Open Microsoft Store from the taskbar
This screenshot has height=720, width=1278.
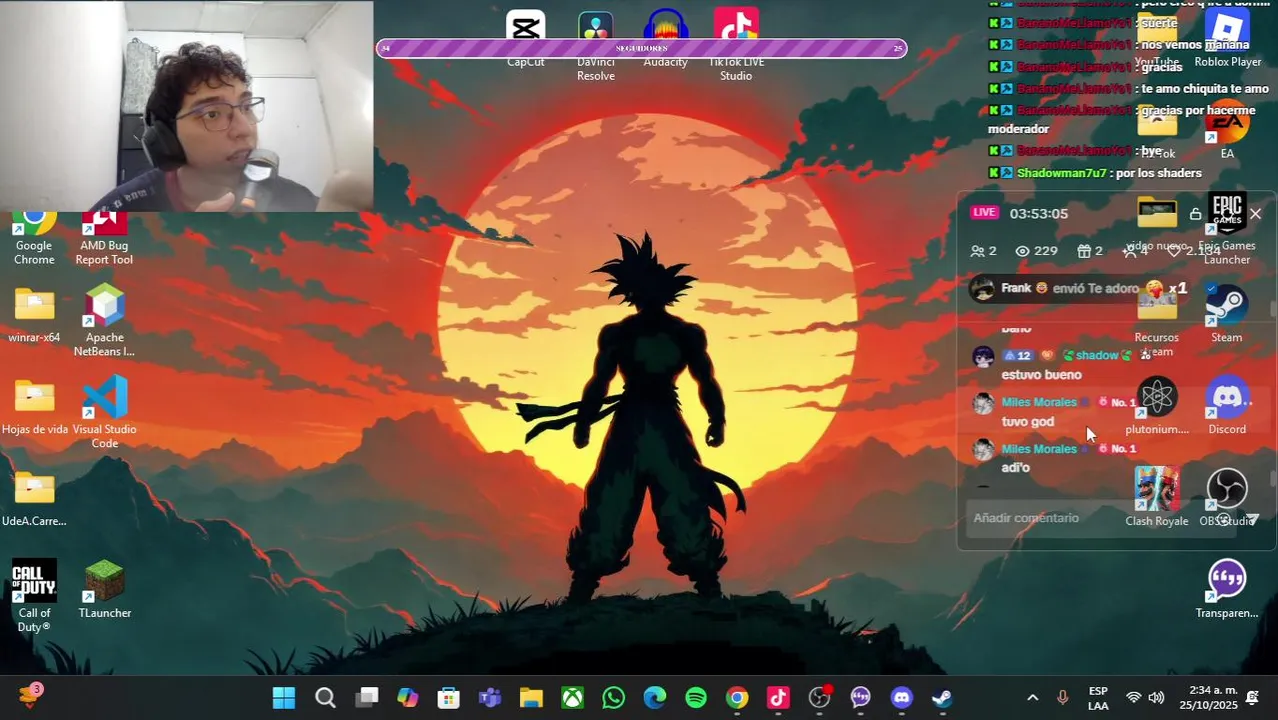pos(448,698)
